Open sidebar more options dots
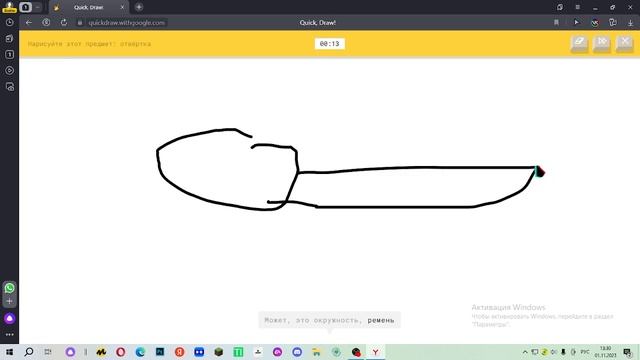The height and width of the screenshot is (360, 640). [x=9, y=334]
